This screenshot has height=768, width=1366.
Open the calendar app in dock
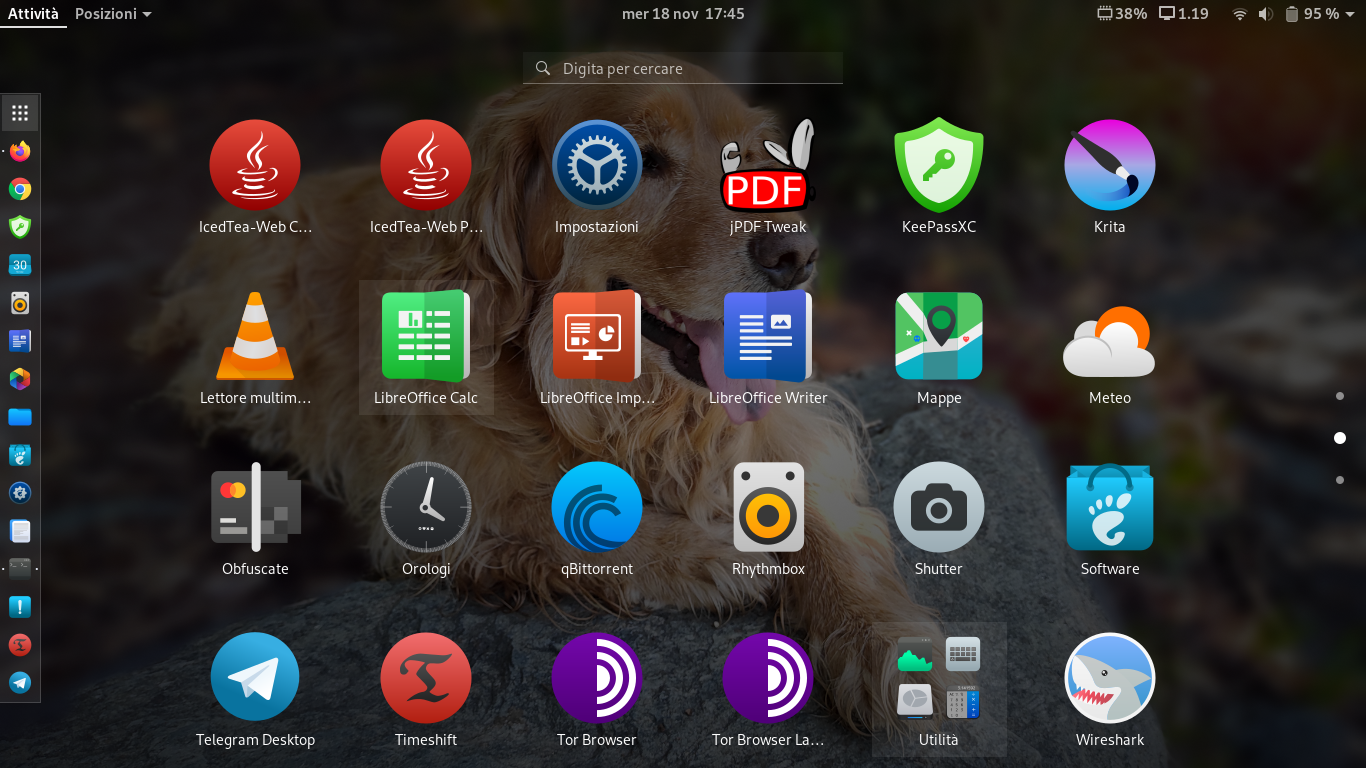(x=20, y=265)
